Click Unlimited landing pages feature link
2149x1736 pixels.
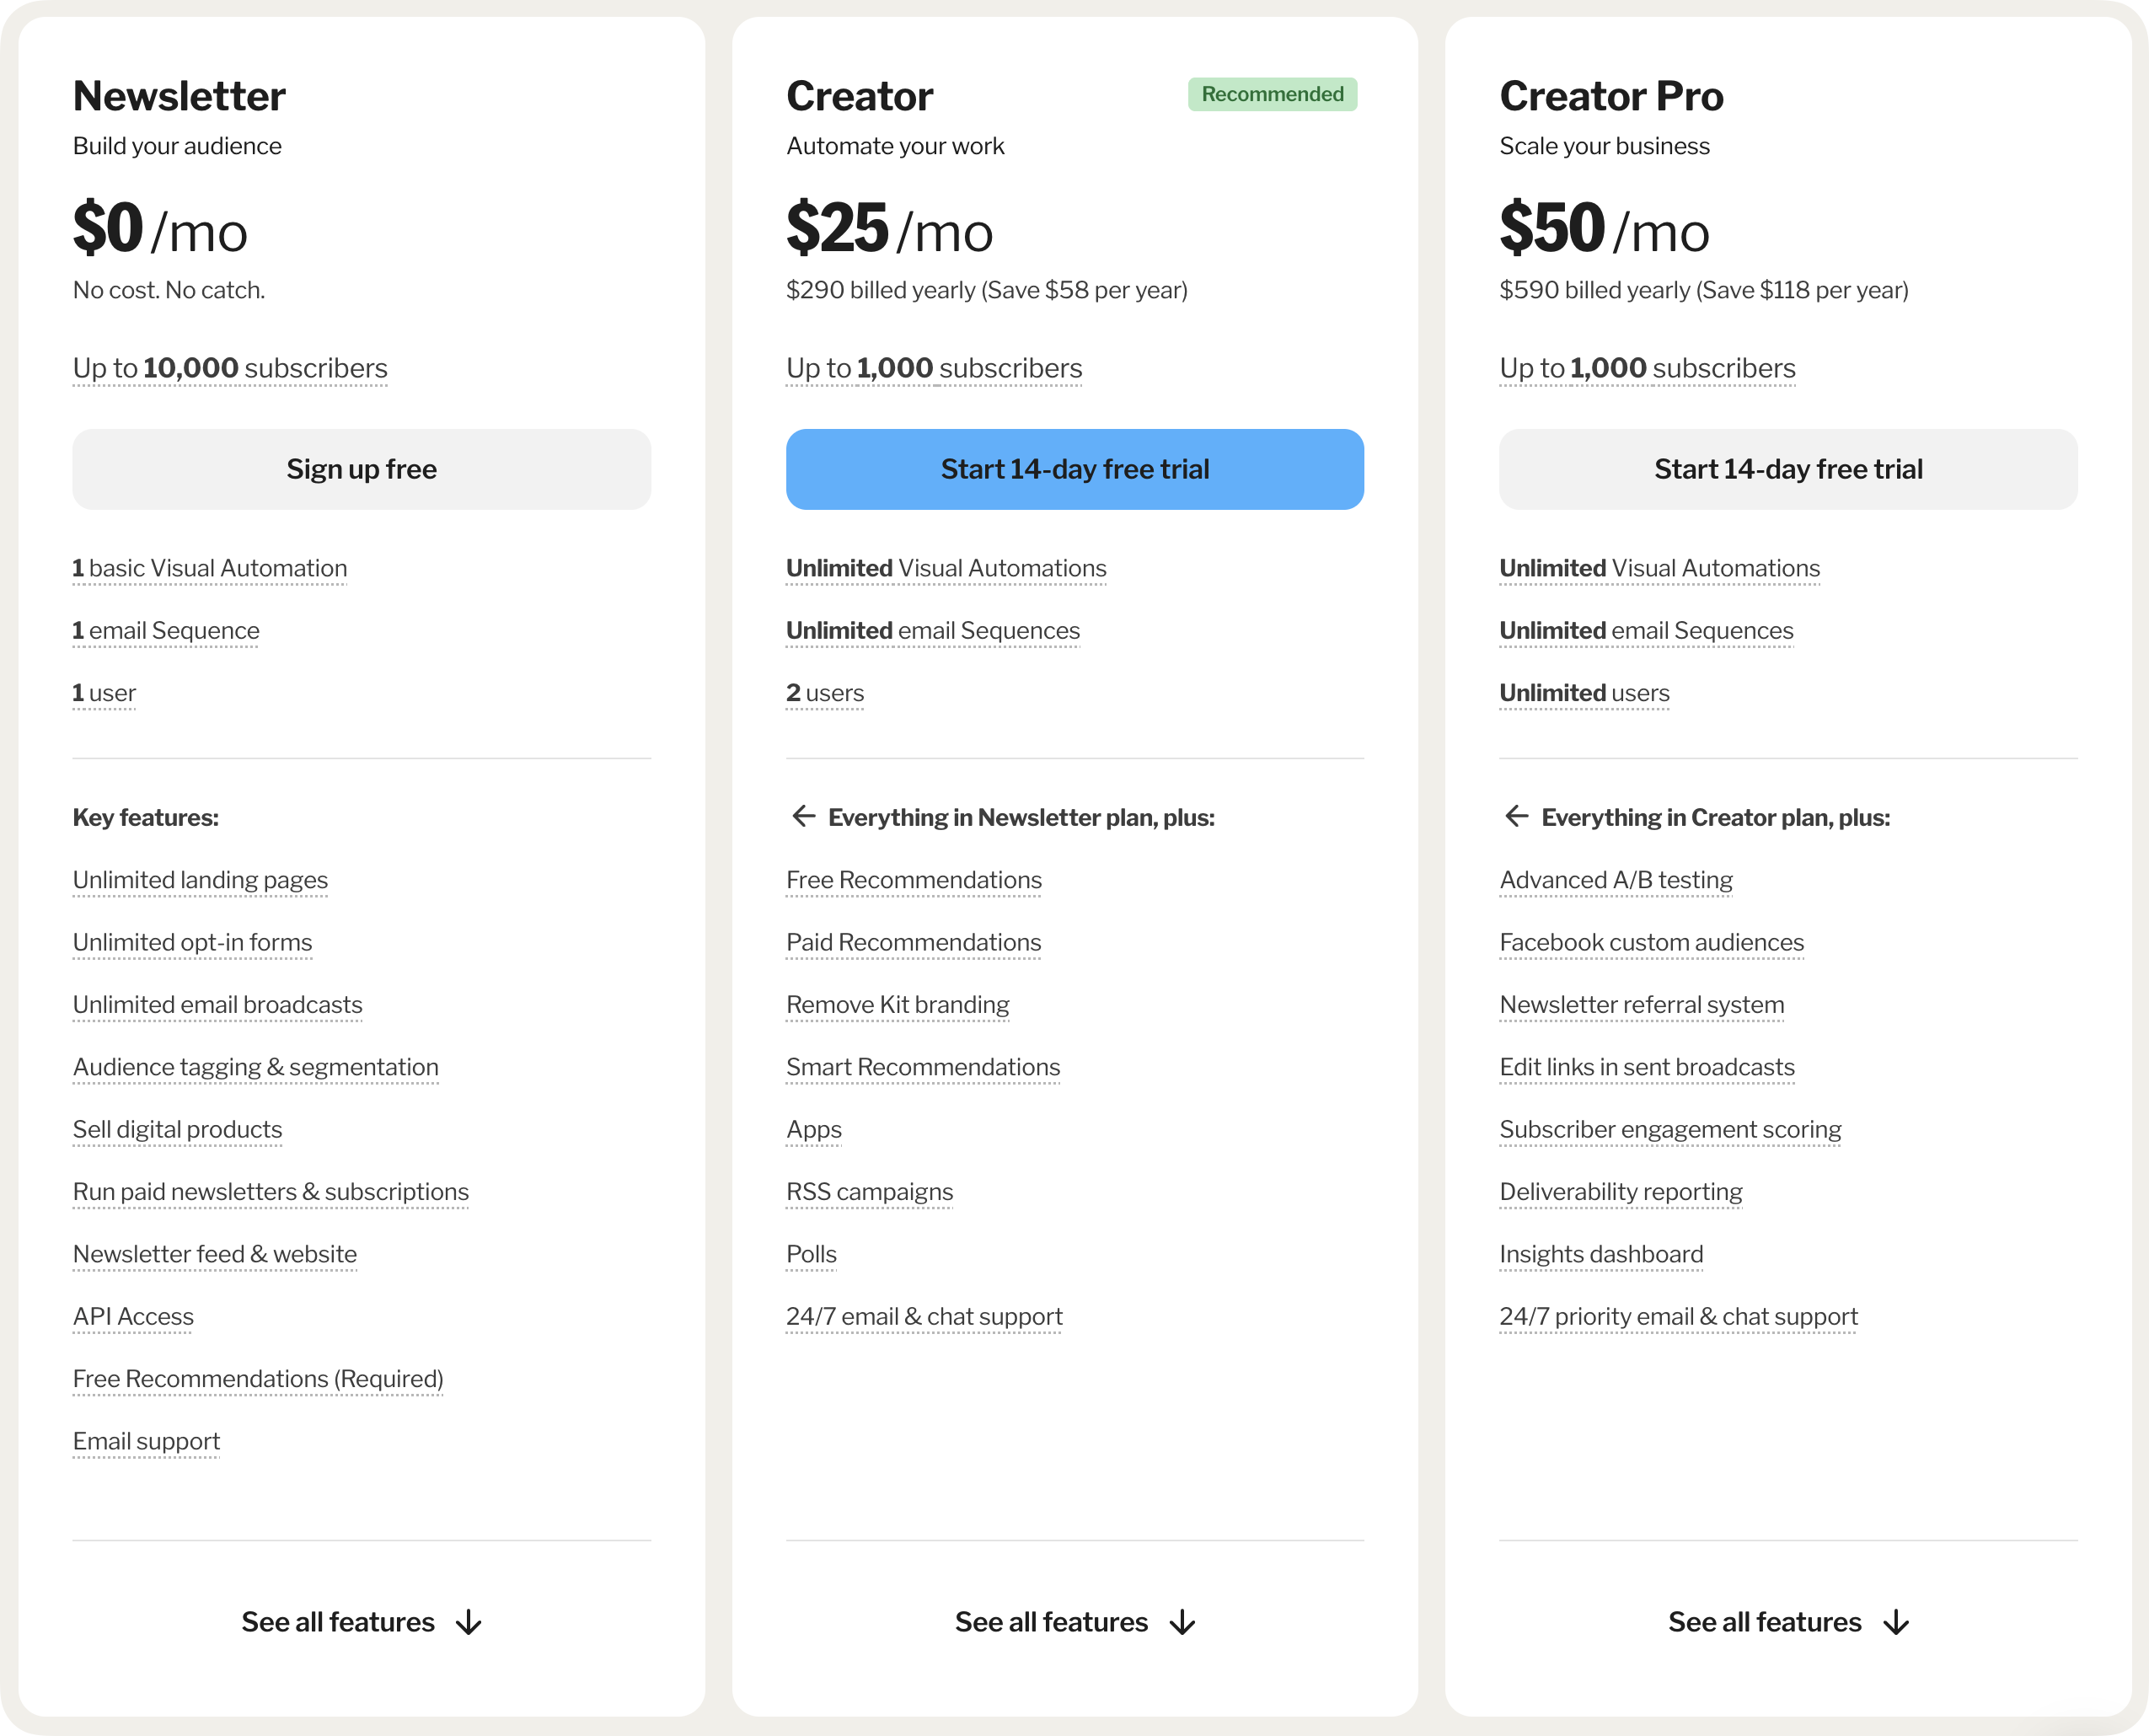coord(200,880)
